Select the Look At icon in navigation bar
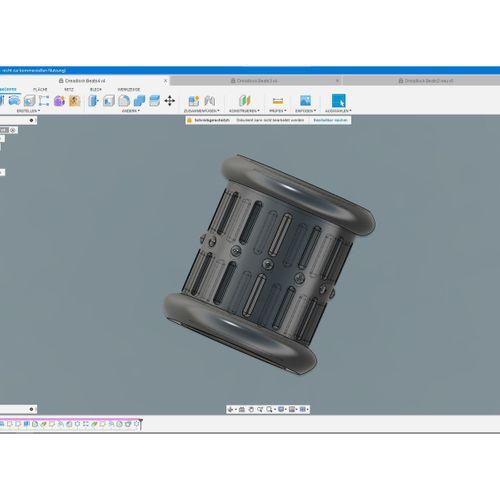The image size is (500, 500). pyautogui.click(x=242, y=409)
